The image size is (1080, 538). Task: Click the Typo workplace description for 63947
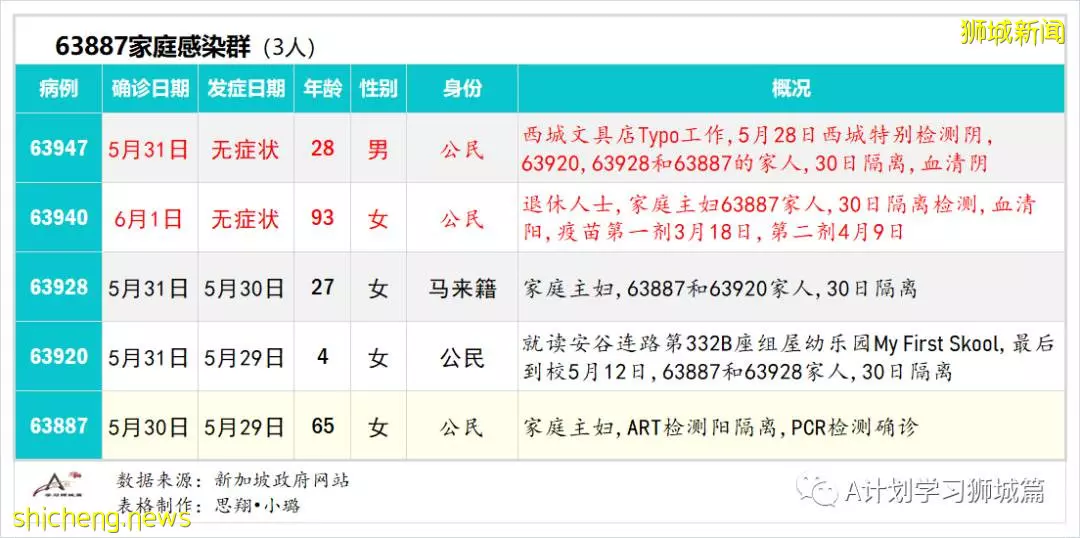[758, 149]
